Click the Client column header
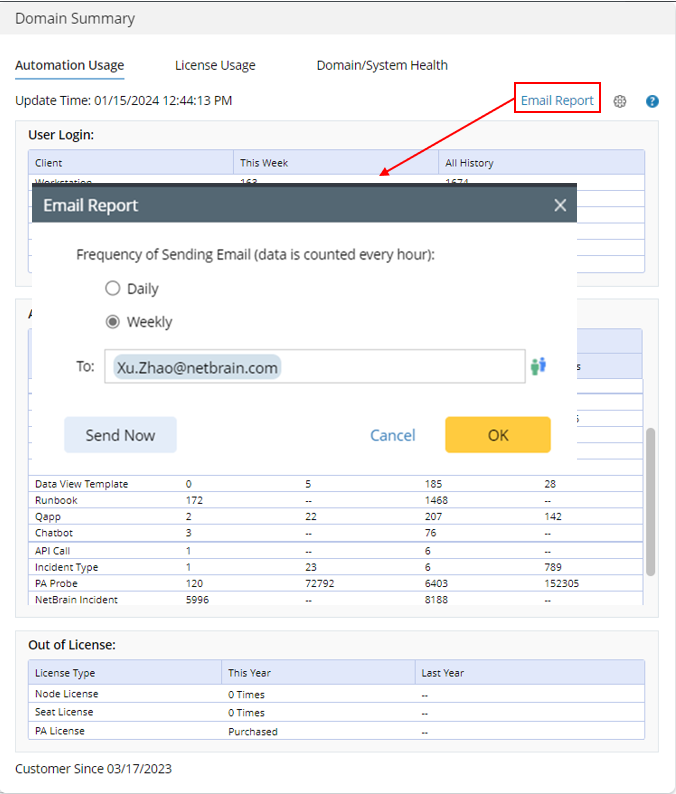Screen dimensions: 676x794 click(49, 162)
